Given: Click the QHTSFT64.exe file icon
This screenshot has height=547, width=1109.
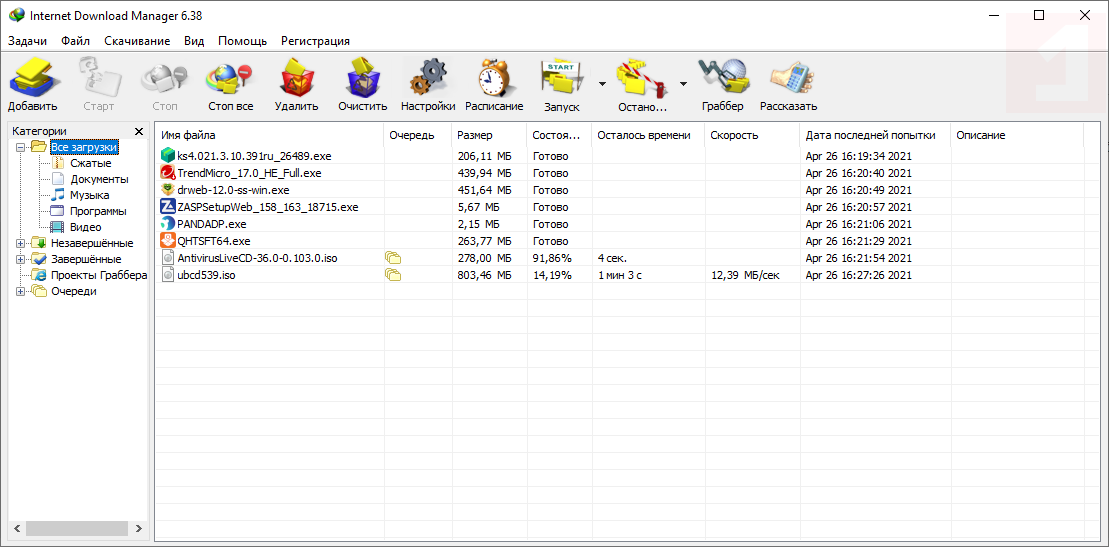Looking at the screenshot, I should pos(168,241).
